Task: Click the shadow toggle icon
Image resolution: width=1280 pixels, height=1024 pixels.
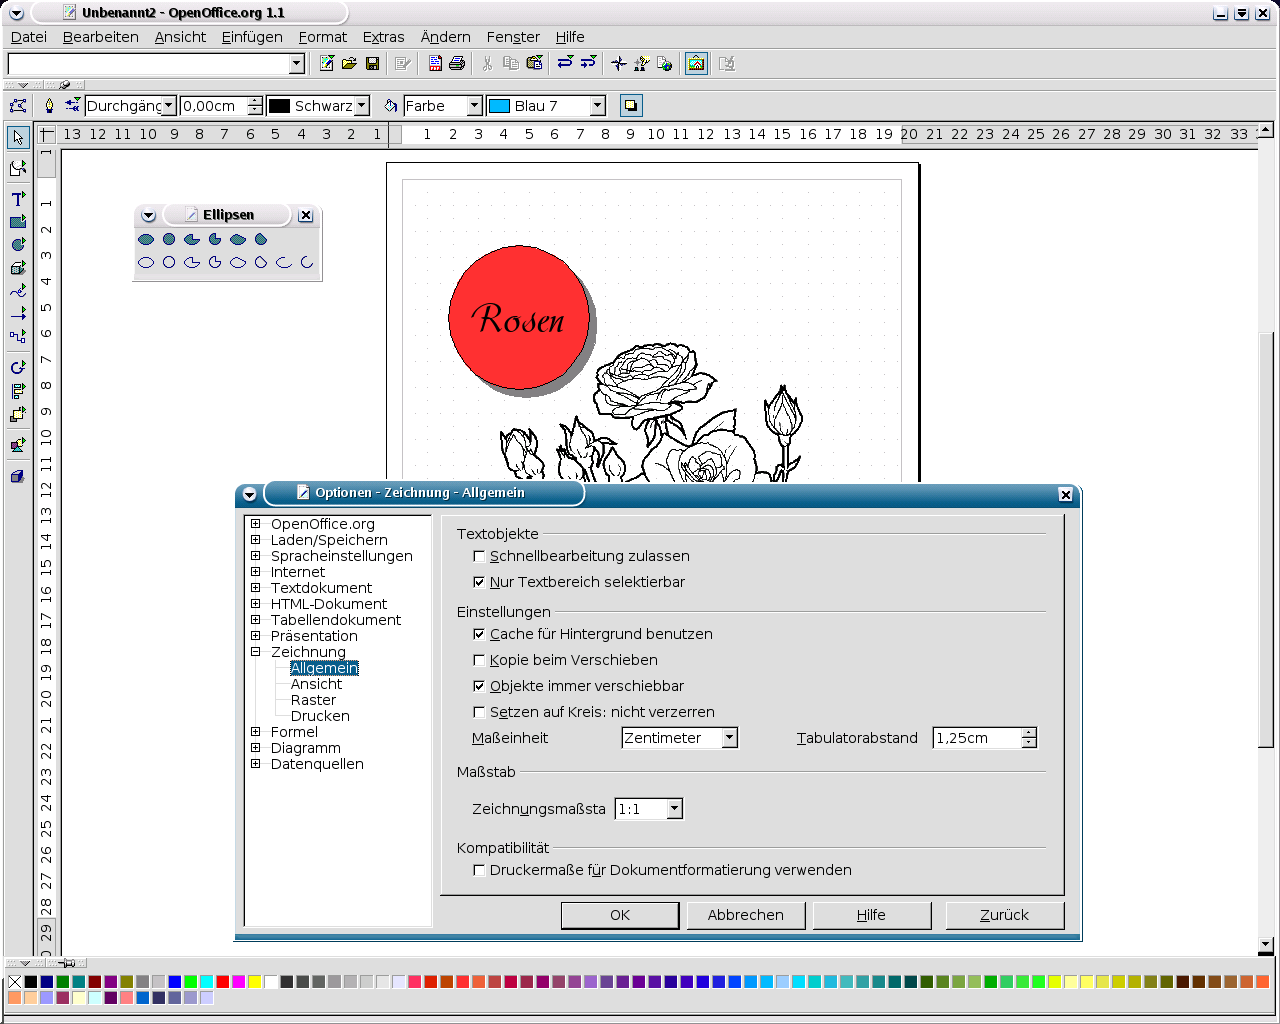Action: pos(630,106)
